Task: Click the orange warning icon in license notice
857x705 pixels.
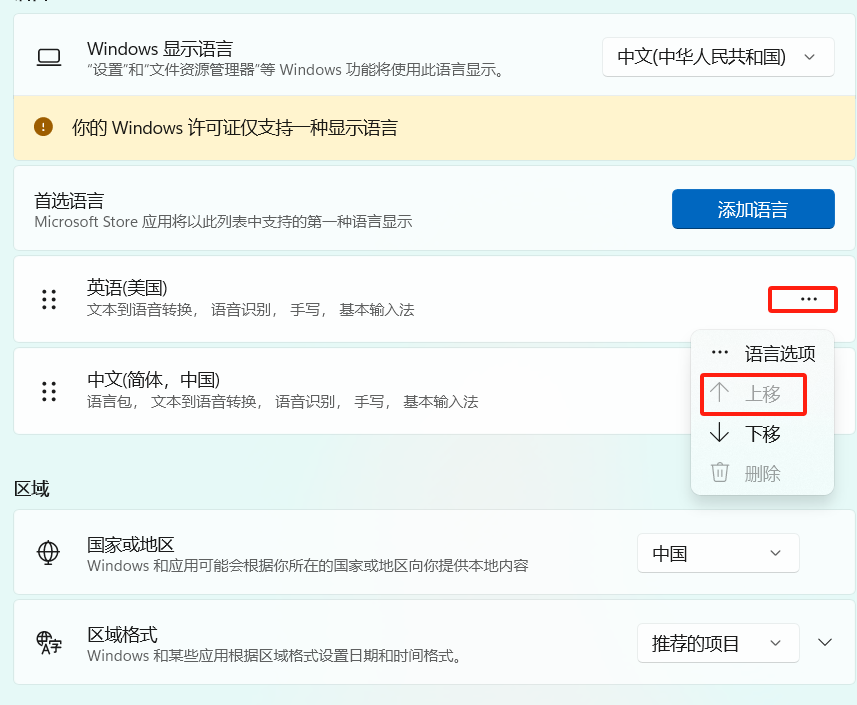Action: click(43, 127)
